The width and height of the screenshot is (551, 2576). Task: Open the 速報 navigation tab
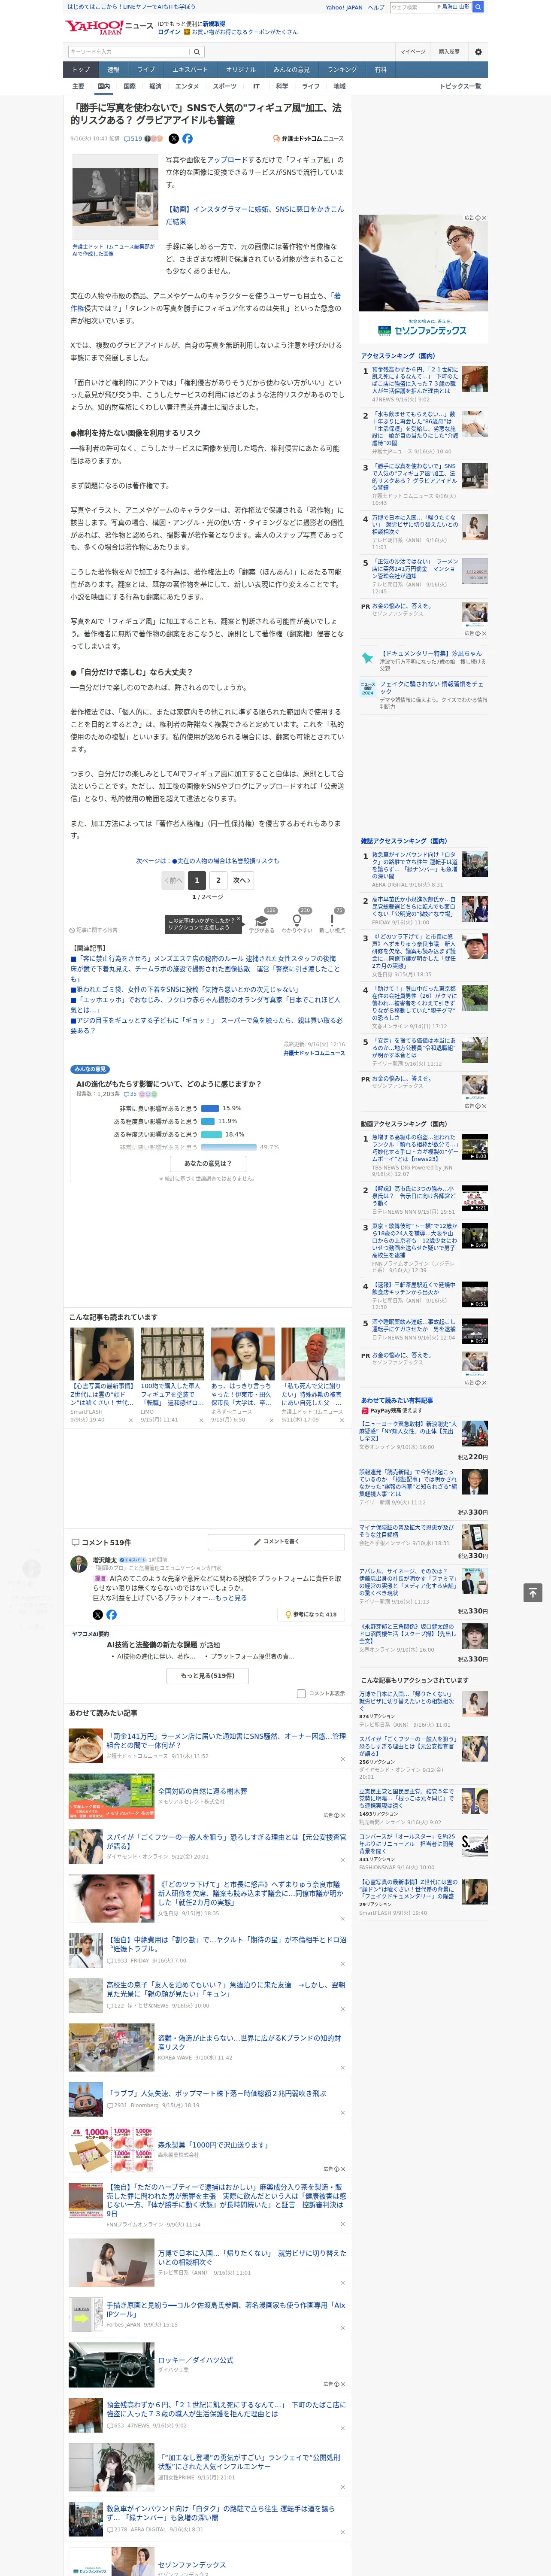[113, 70]
